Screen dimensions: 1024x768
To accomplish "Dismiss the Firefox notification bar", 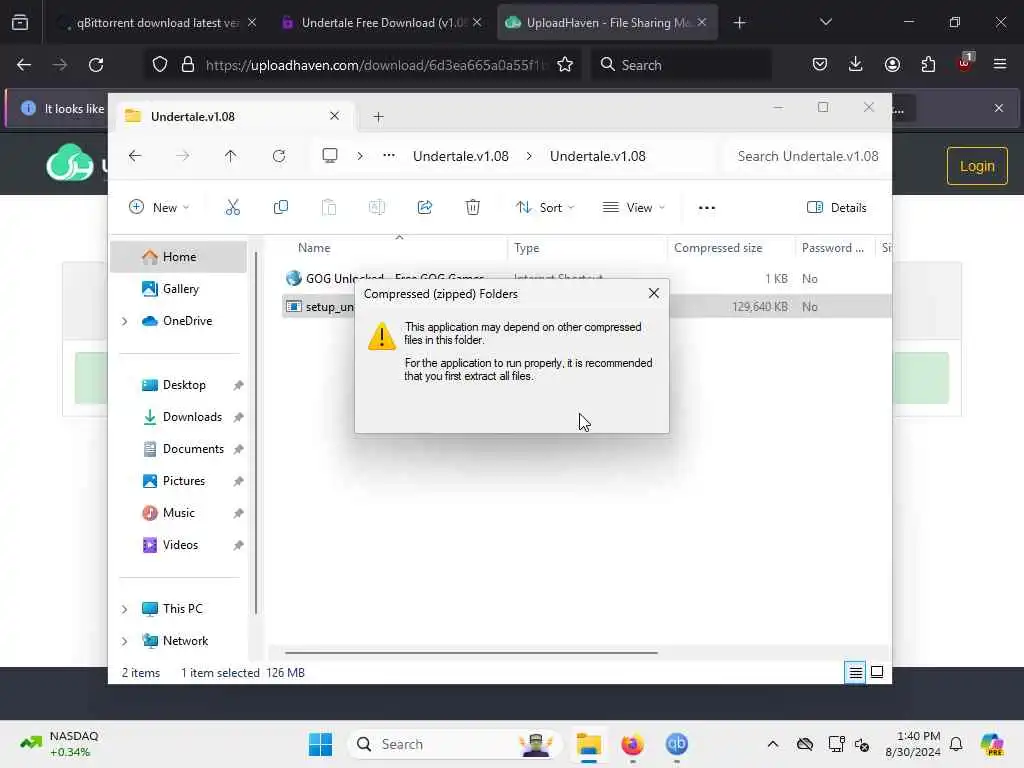I will [999, 108].
